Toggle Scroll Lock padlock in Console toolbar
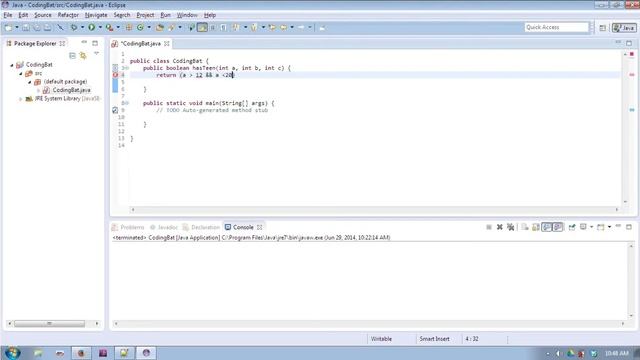 (536, 227)
